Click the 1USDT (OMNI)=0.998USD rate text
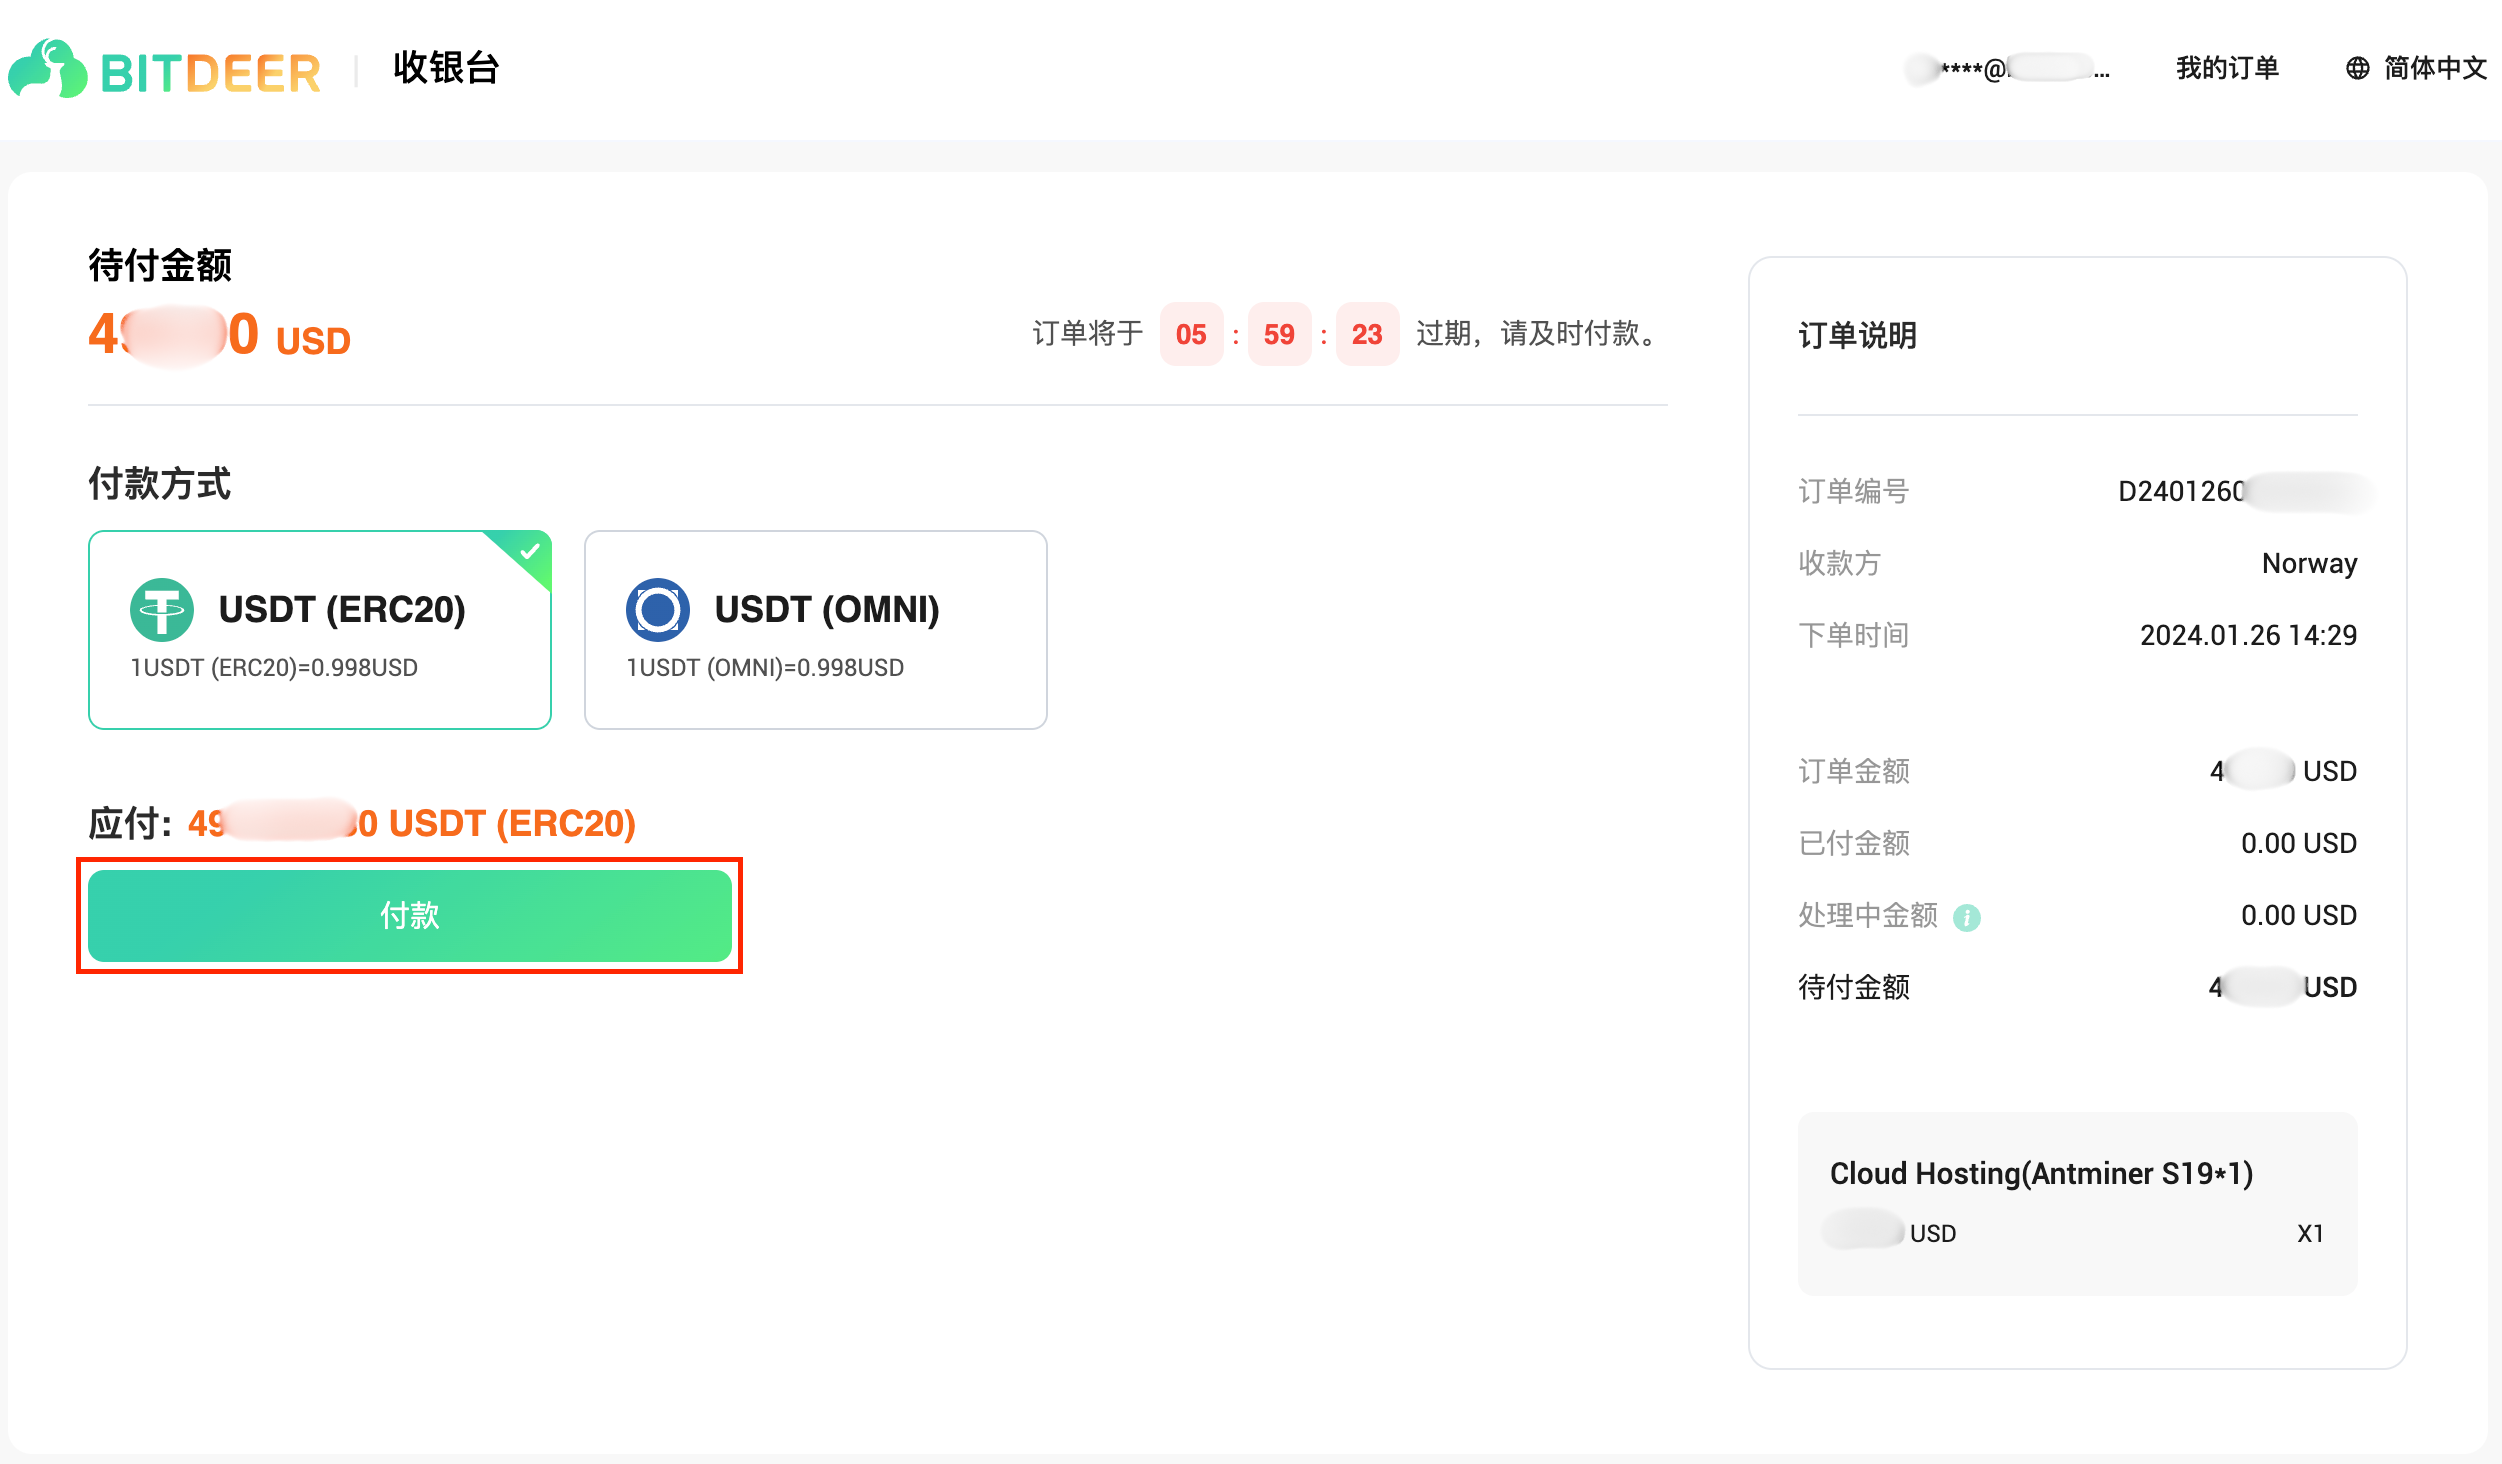This screenshot has width=2502, height=1464. 765,667
